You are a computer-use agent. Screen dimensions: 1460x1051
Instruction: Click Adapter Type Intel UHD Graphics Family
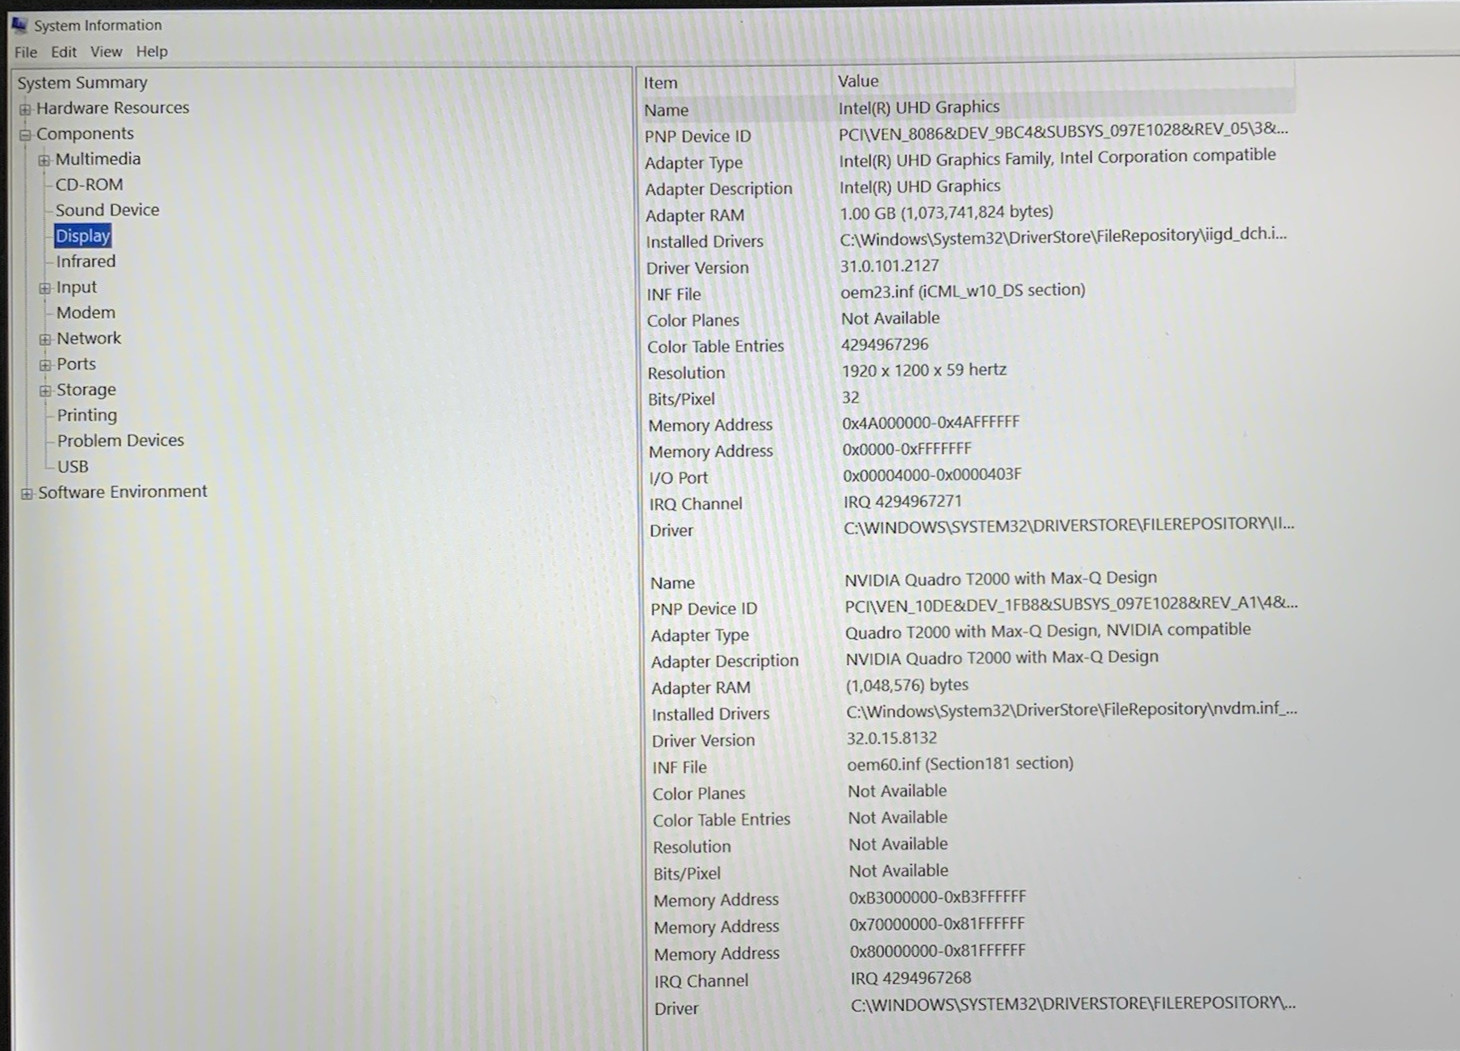tap(1057, 157)
